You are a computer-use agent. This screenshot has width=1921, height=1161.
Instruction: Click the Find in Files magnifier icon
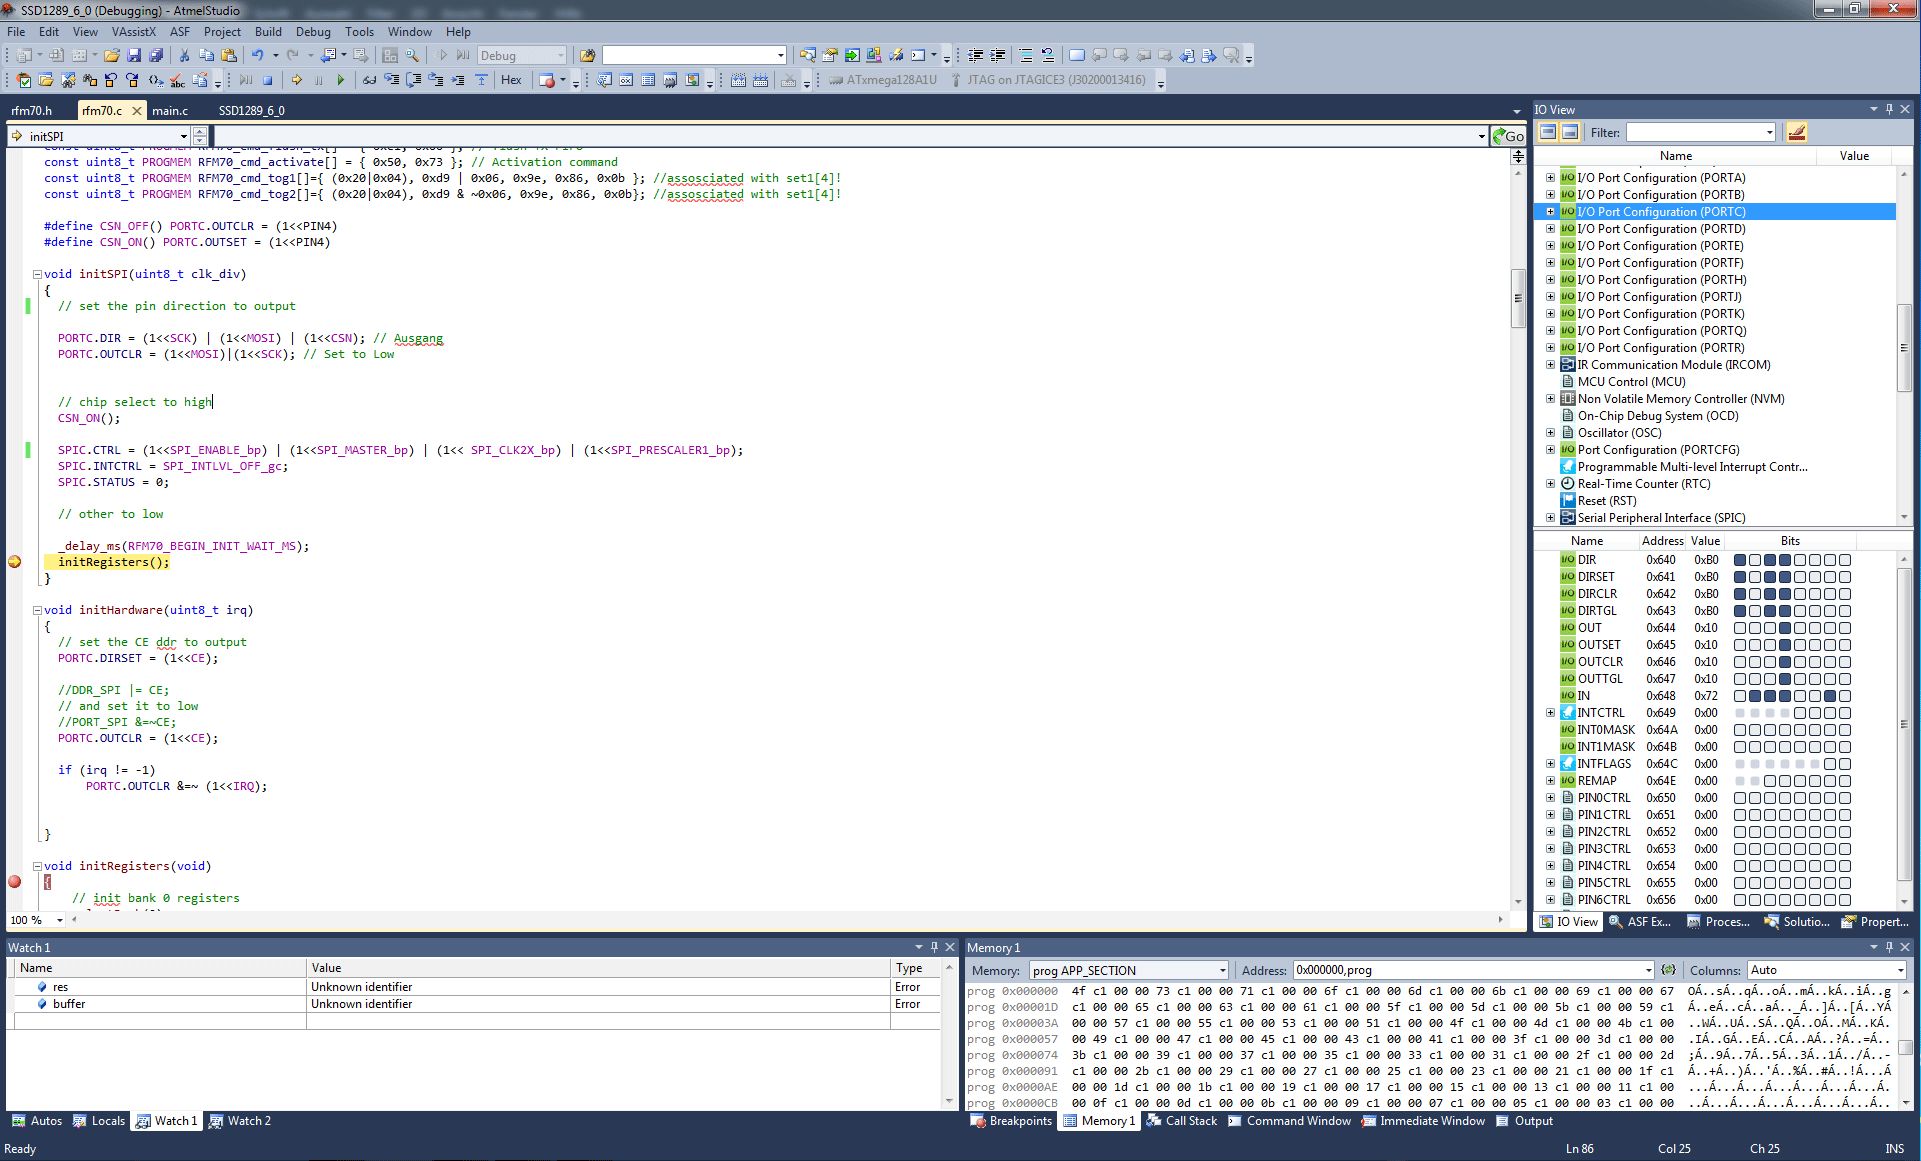412,56
